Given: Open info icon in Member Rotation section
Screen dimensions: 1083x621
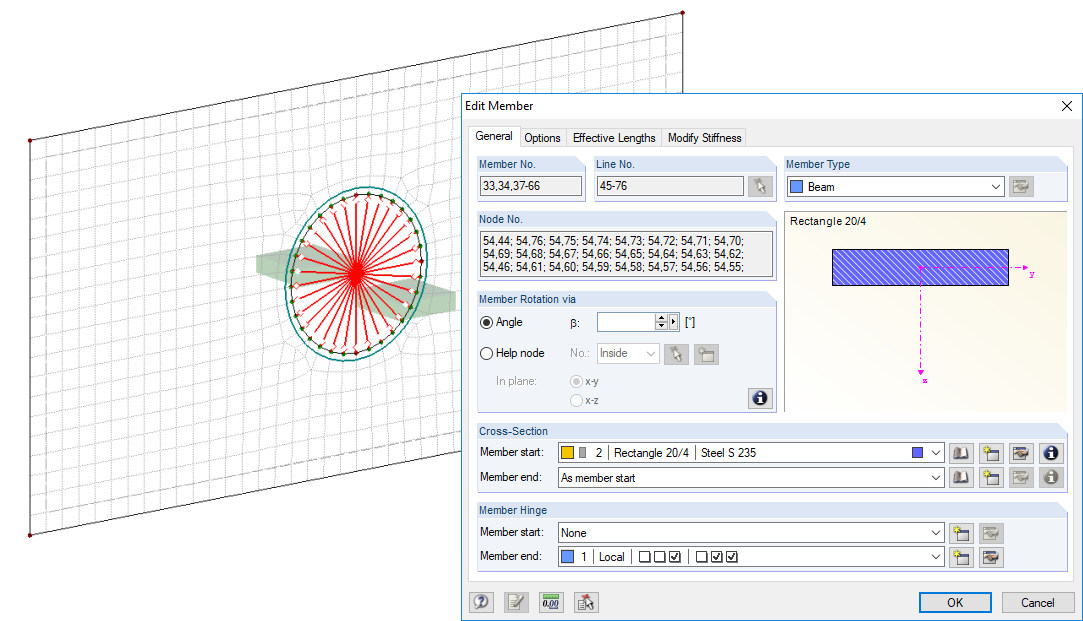Looking at the screenshot, I should [x=760, y=398].
